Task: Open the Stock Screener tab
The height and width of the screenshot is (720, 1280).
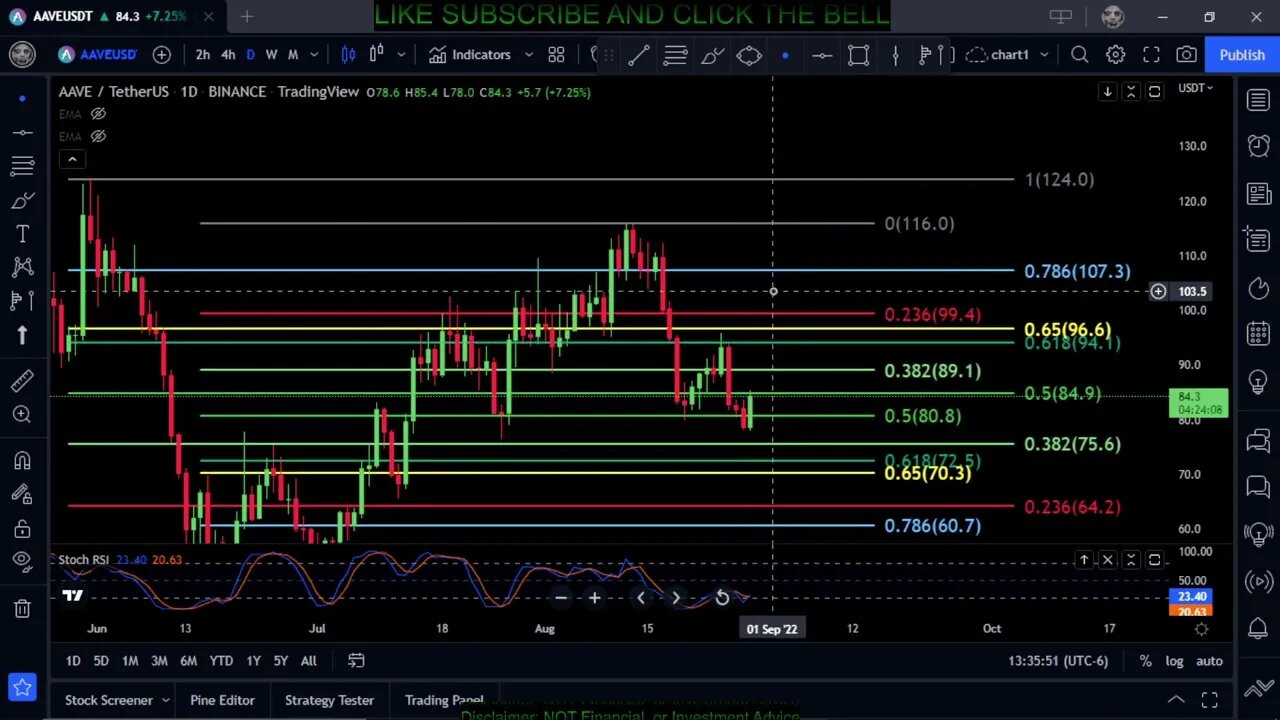Action: click(109, 700)
